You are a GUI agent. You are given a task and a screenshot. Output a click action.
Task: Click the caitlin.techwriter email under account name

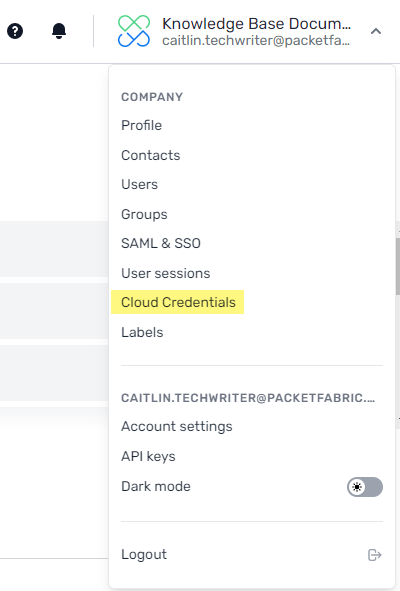pos(256,40)
